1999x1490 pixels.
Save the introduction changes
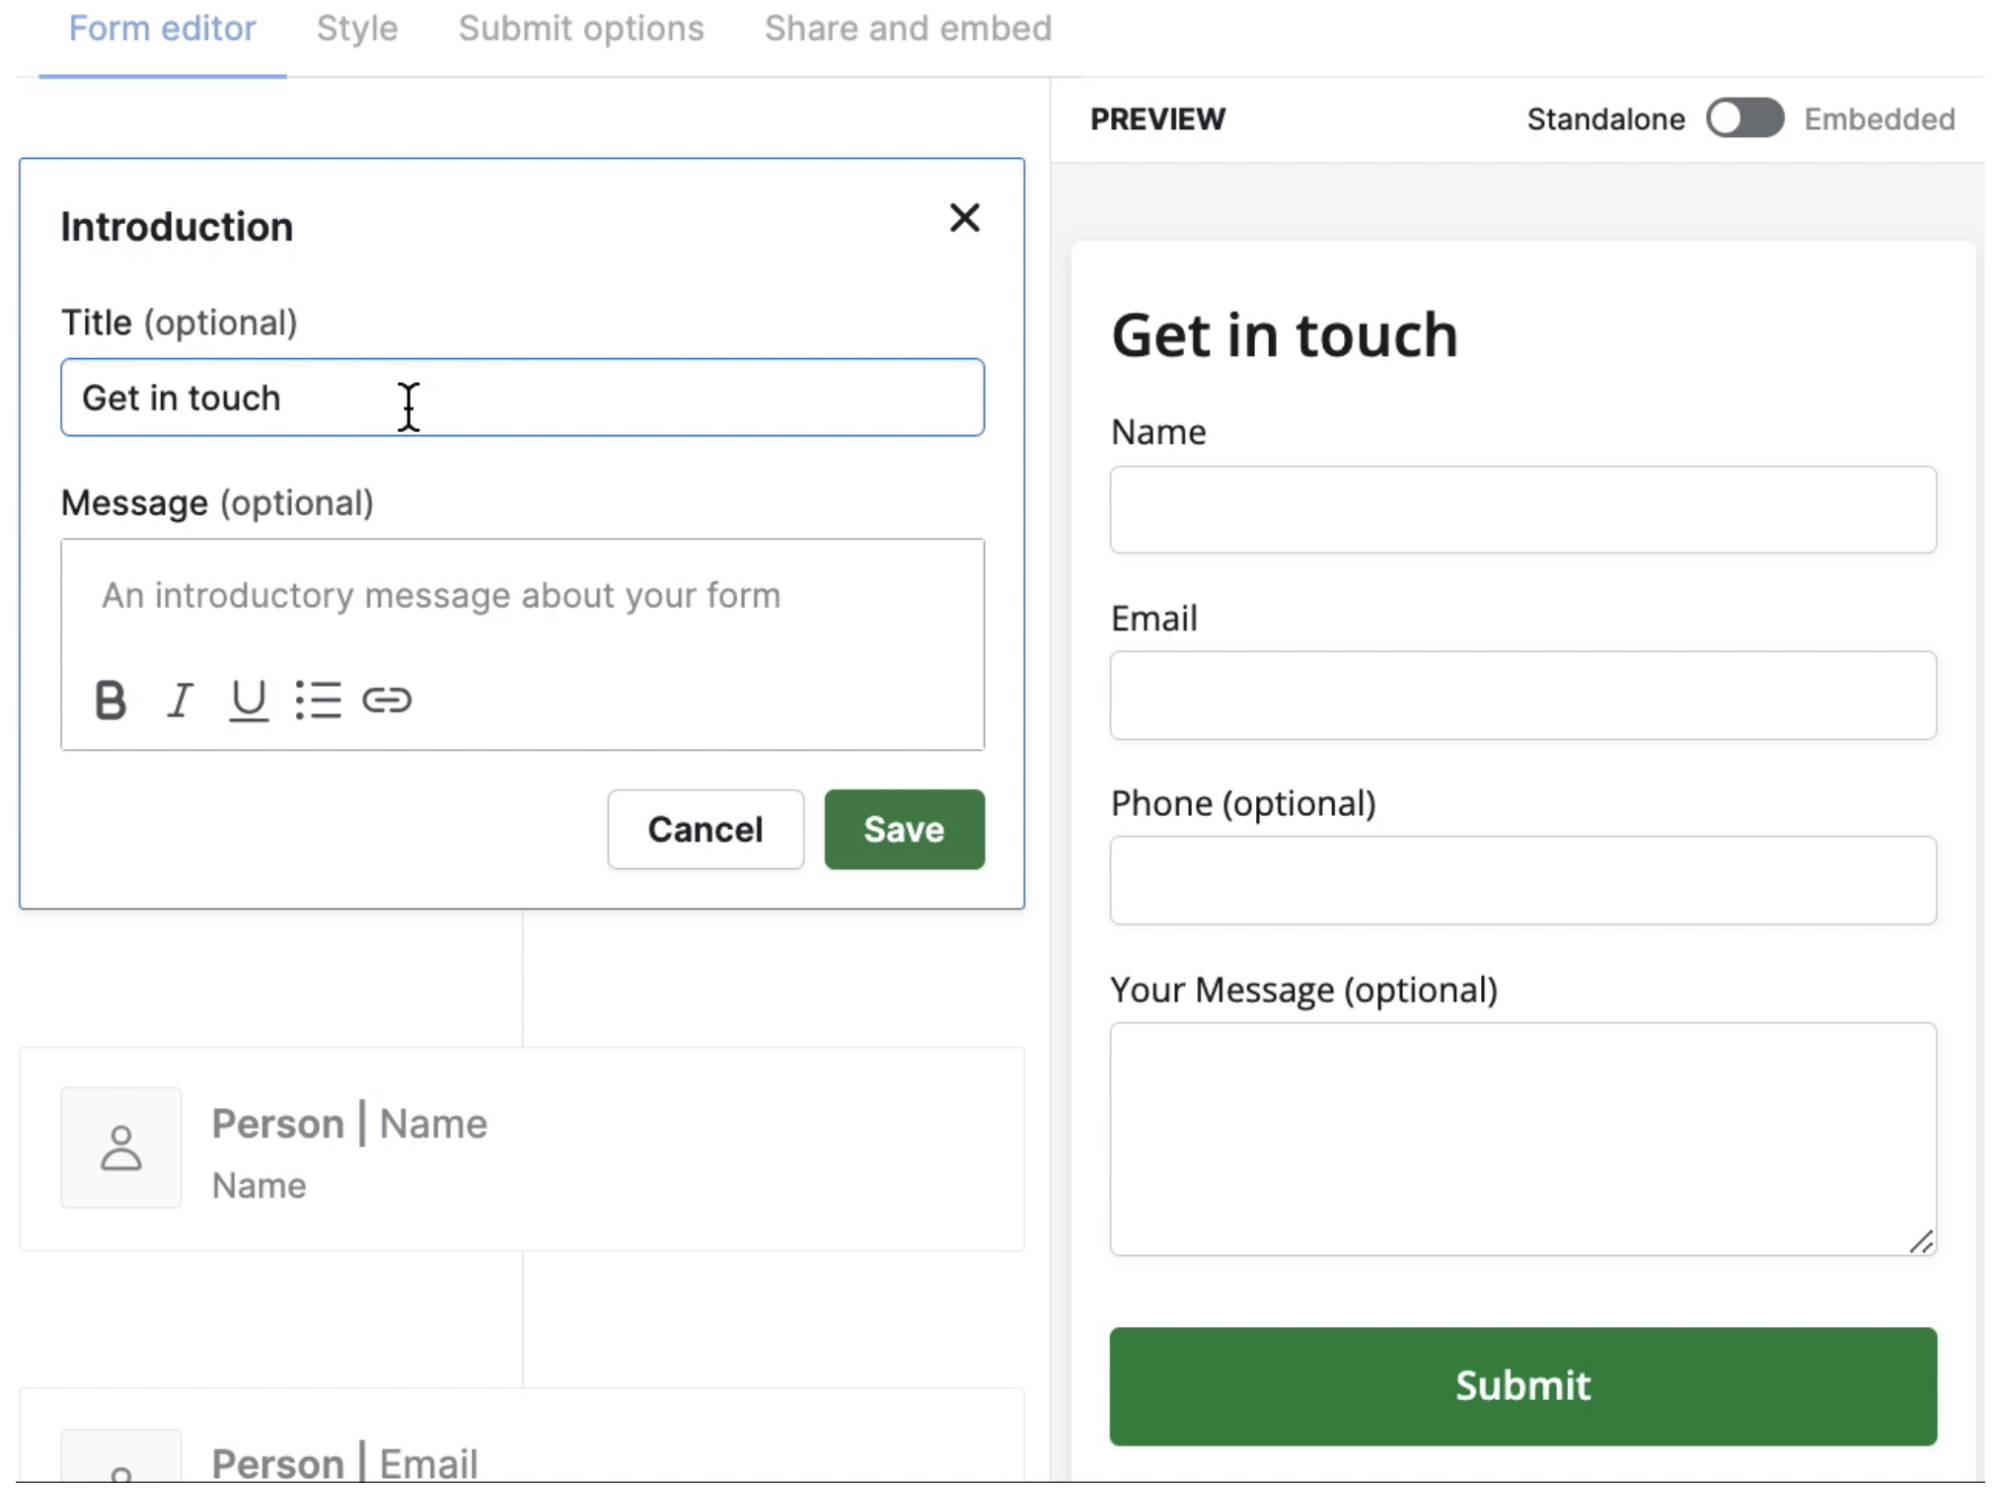tap(903, 829)
